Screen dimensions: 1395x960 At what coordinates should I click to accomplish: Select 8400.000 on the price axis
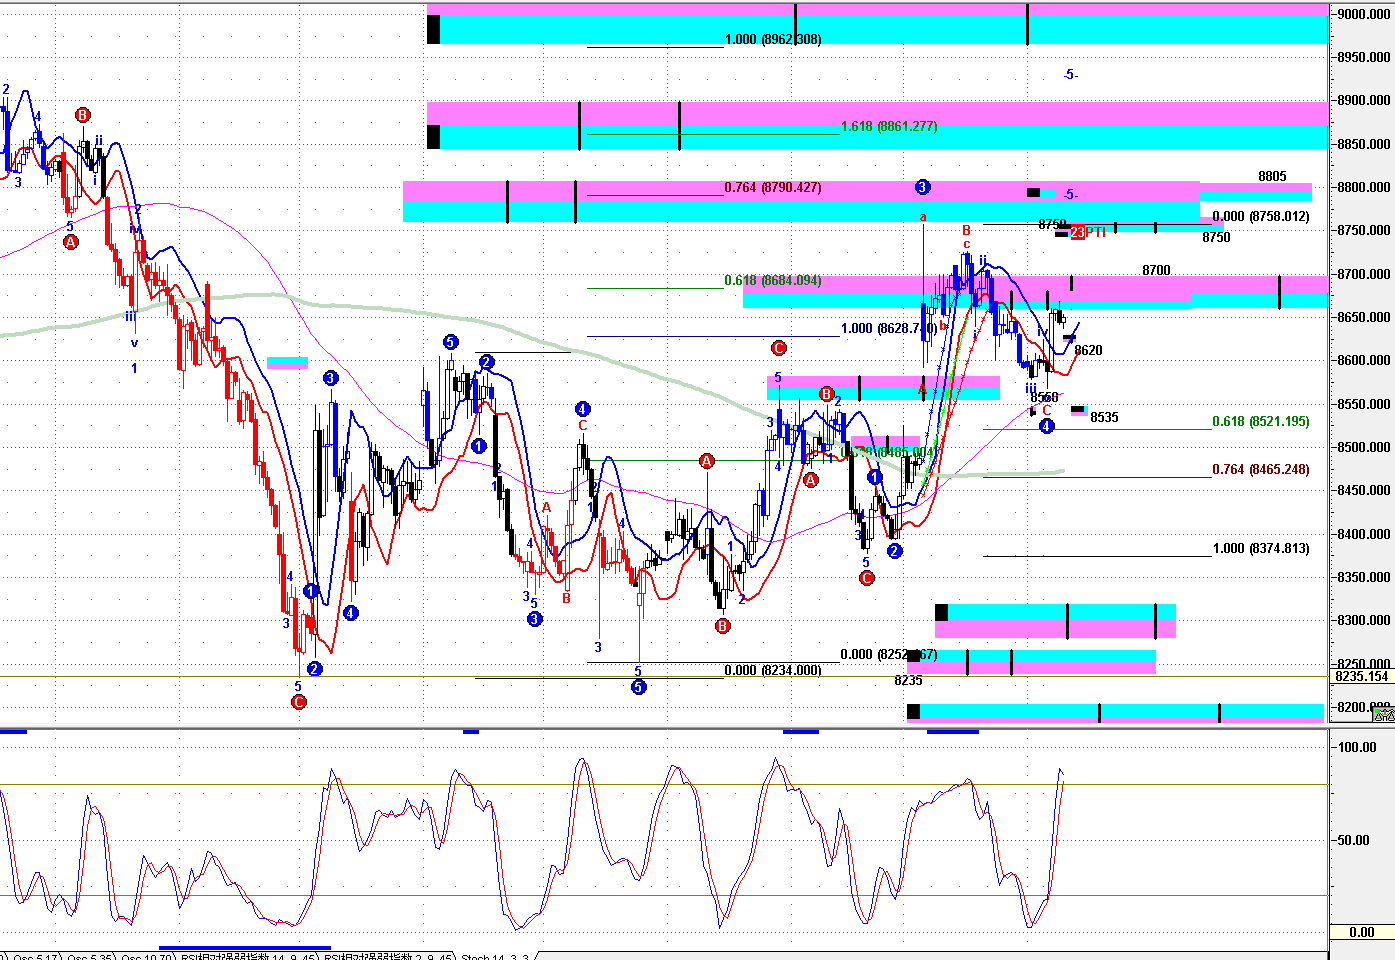pos(1364,534)
